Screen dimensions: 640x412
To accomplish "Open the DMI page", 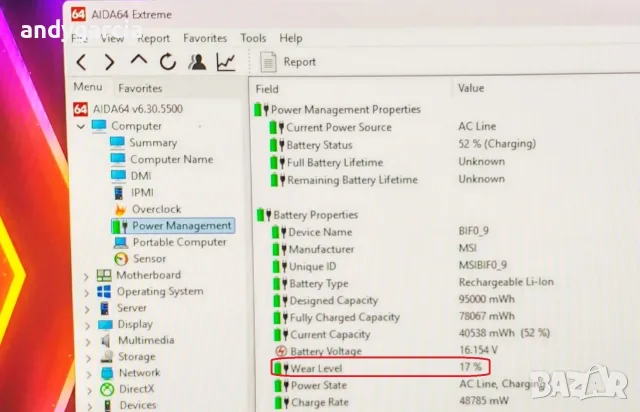I will 140,176.
